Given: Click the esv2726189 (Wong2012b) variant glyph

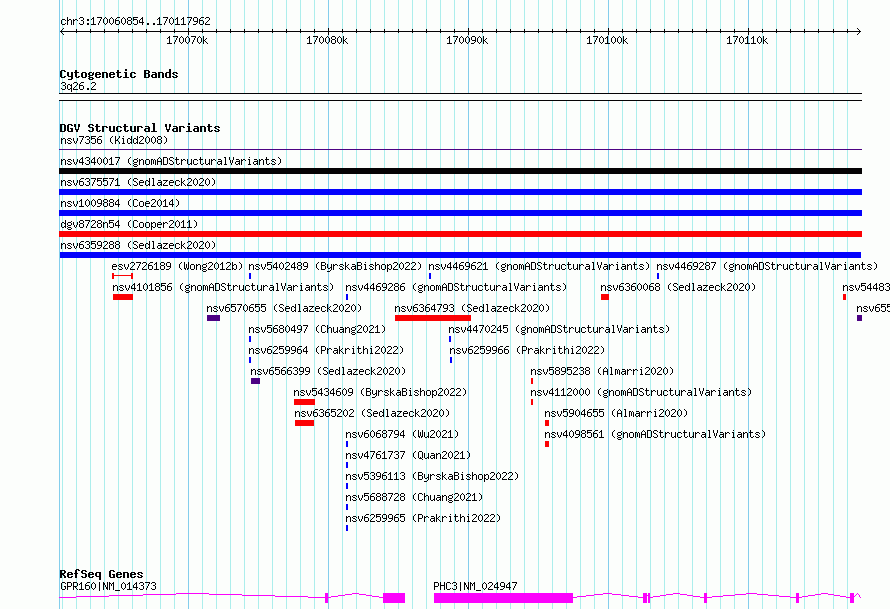Looking at the screenshot, I should [123, 276].
